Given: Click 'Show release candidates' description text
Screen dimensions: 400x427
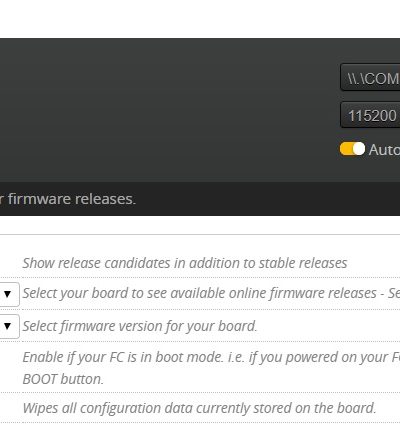Looking at the screenshot, I should tap(185, 263).
